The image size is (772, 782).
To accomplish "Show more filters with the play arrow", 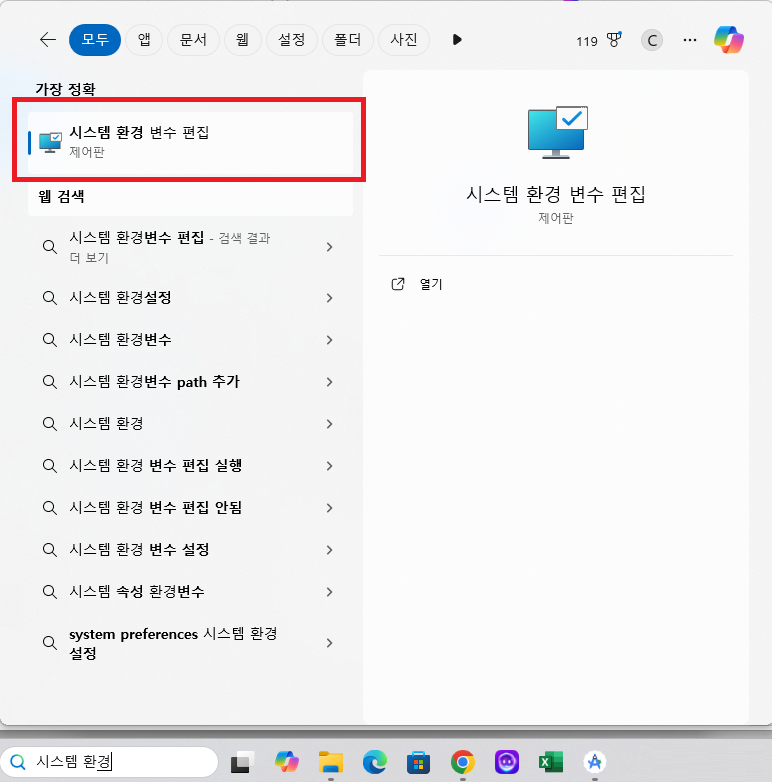I will point(457,39).
